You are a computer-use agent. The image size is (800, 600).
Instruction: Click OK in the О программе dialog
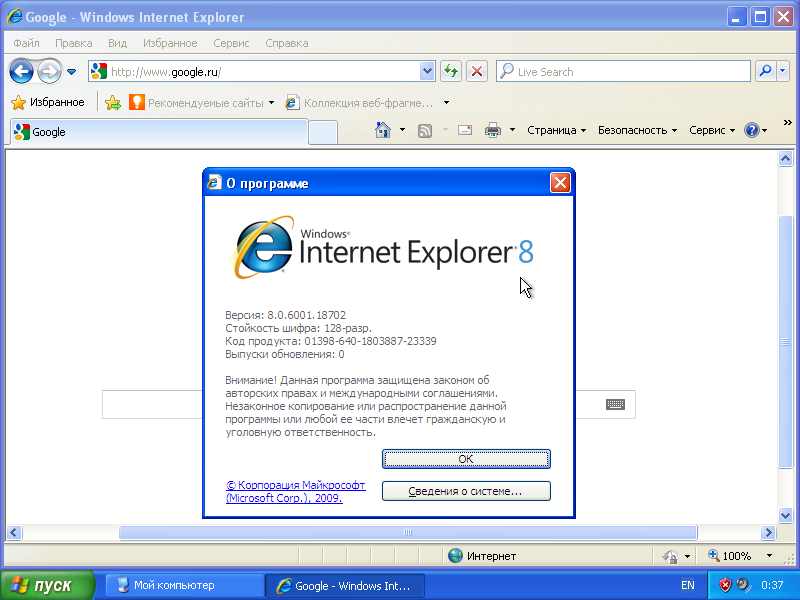pyautogui.click(x=466, y=459)
